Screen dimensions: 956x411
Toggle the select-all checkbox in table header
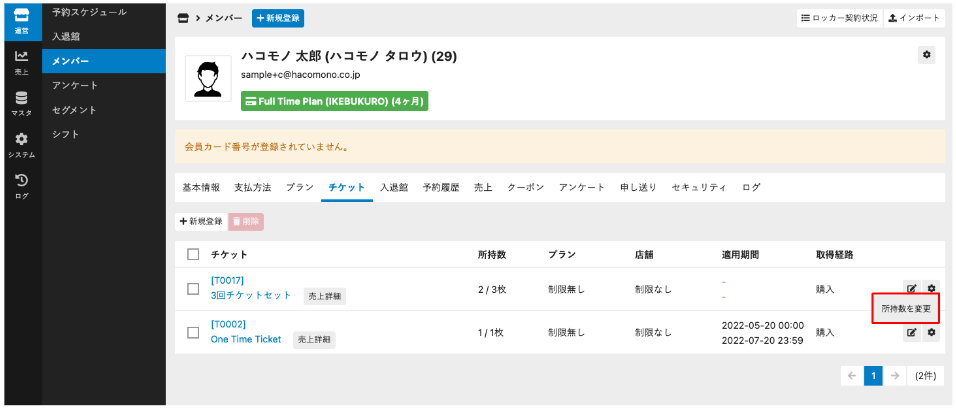[x=194, y=255]
